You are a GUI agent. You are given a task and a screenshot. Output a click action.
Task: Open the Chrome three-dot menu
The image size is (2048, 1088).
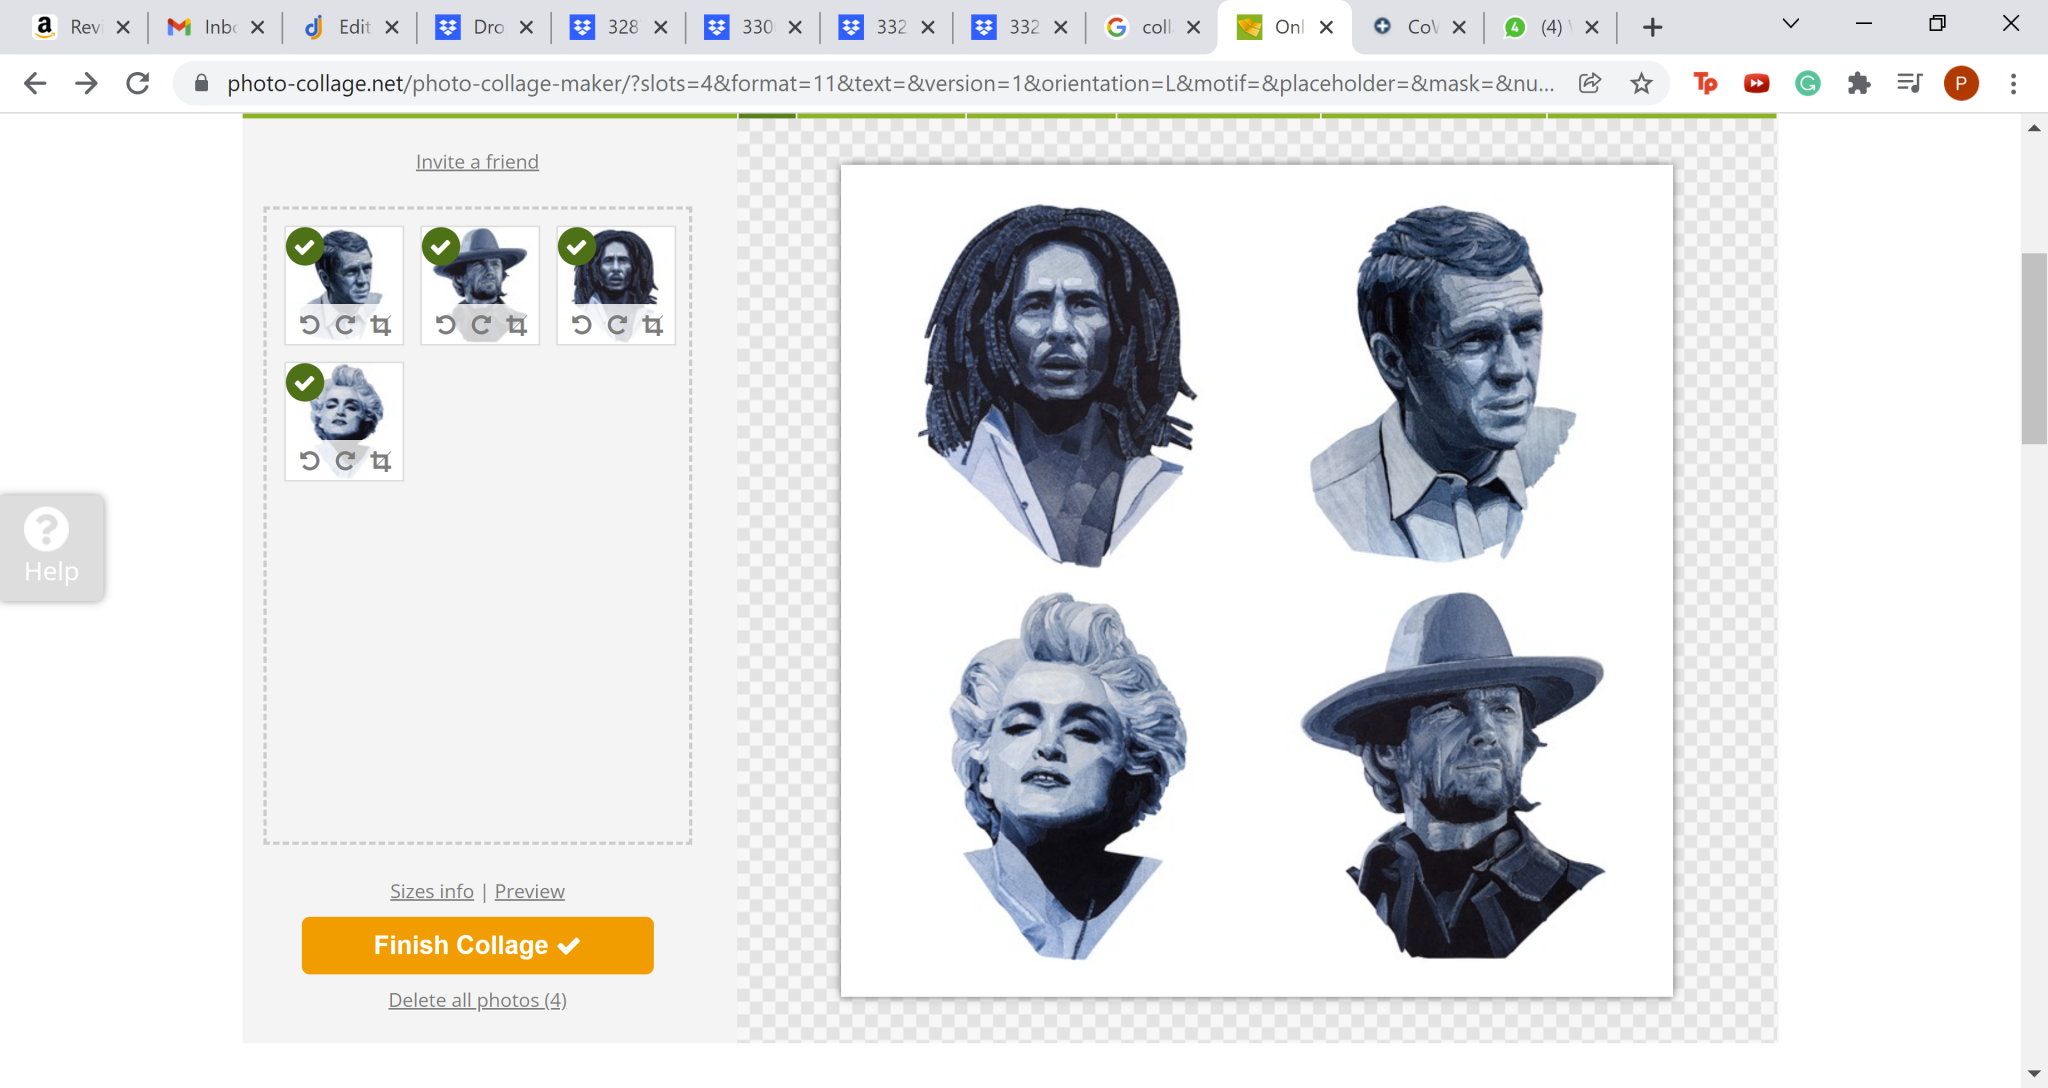click(2013, 83)
